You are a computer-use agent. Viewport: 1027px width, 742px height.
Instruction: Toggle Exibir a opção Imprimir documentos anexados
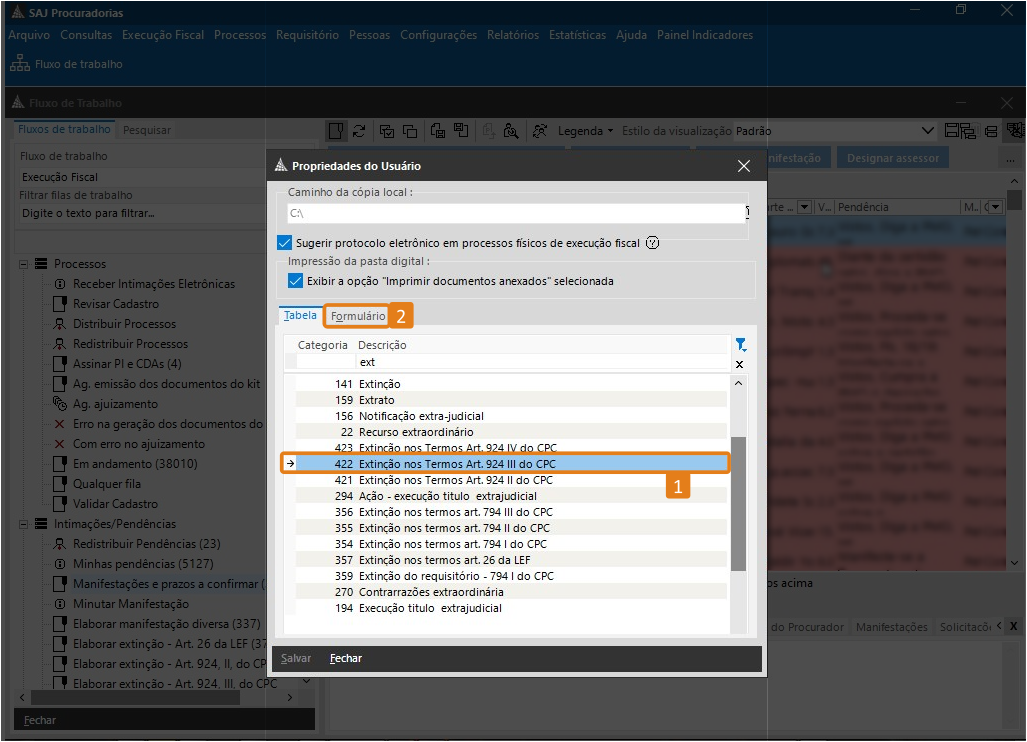coord(295,281)
